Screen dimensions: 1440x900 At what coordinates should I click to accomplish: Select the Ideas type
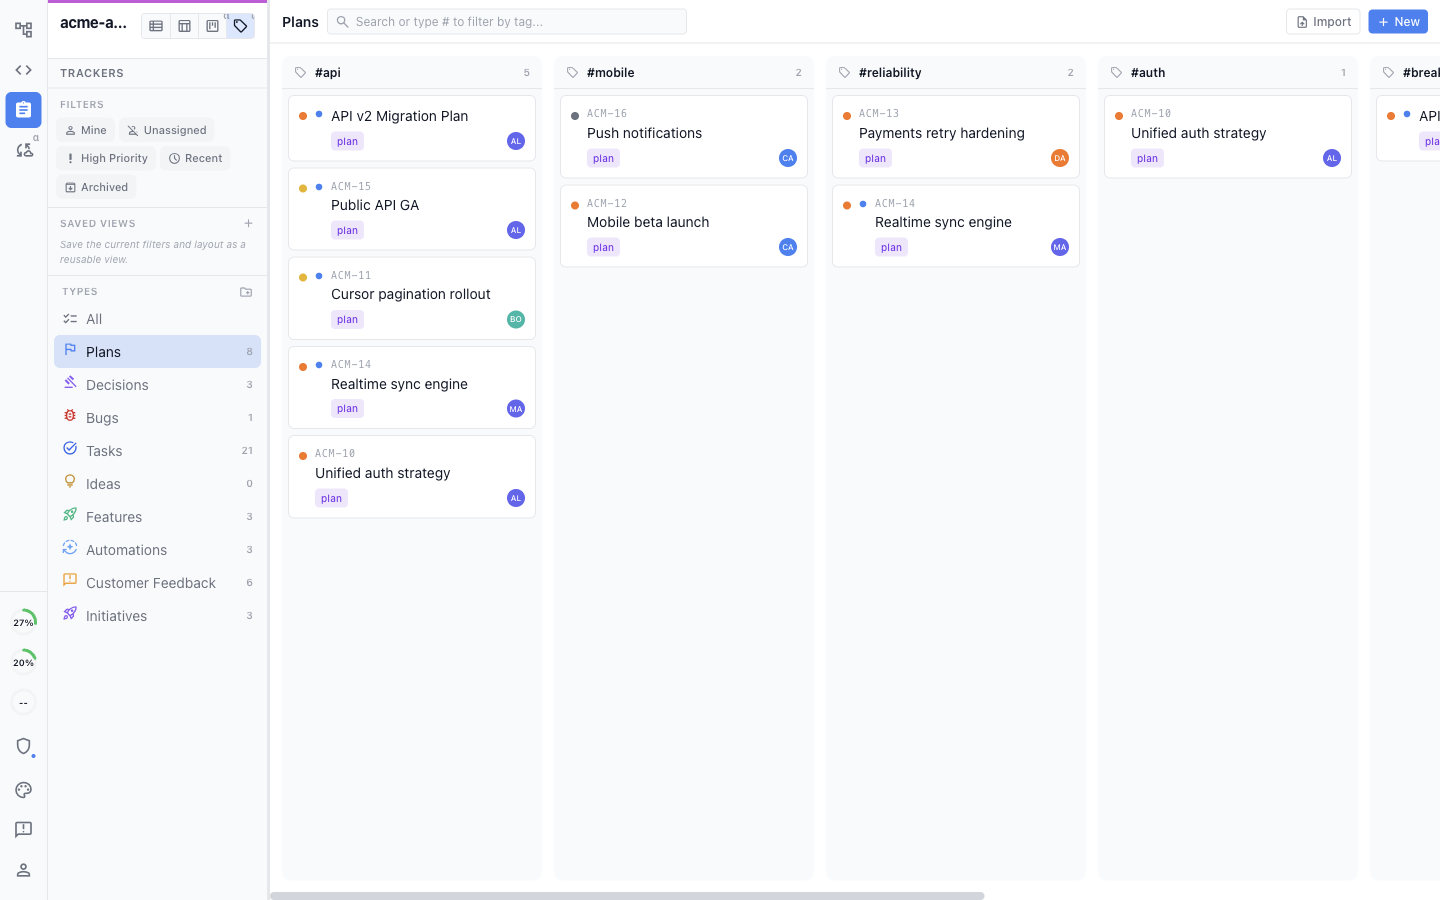[157, 484]
